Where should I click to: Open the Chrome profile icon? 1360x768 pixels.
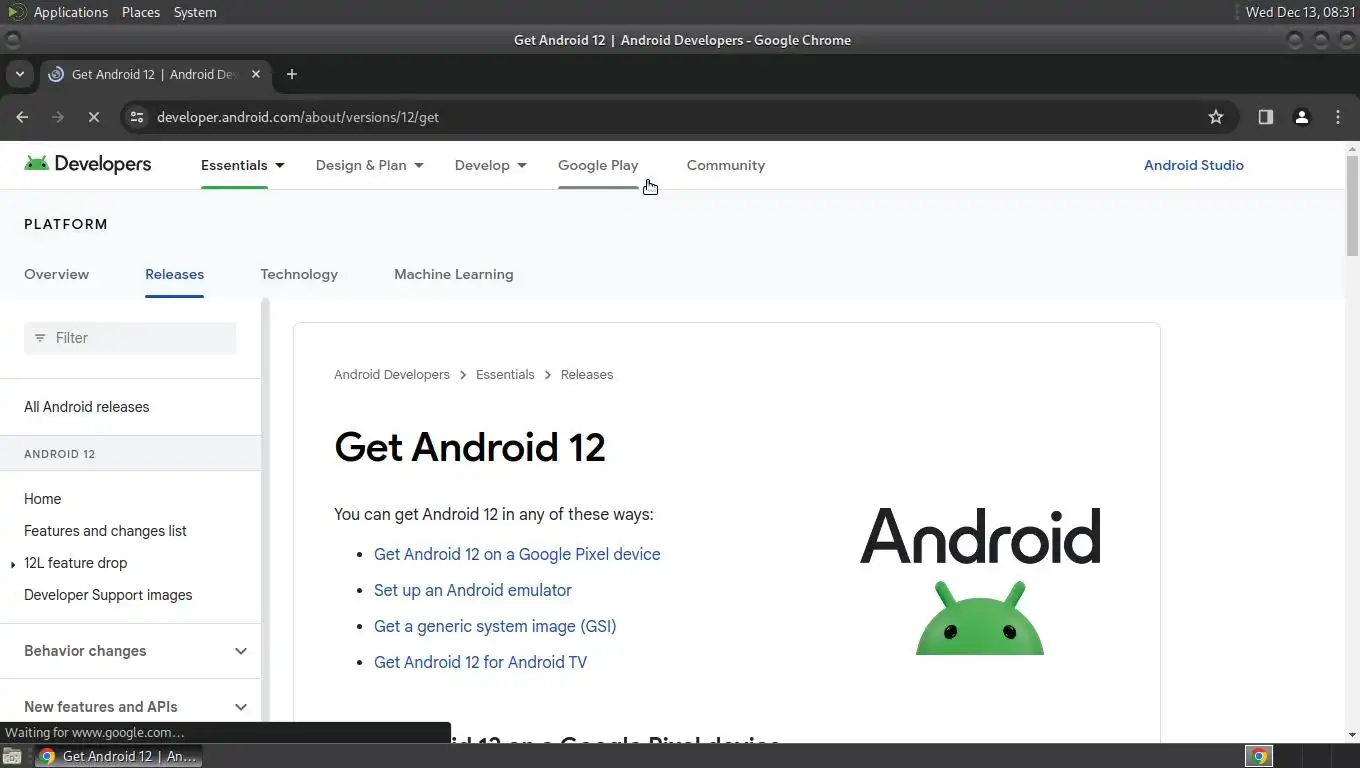pos(1302,117)
